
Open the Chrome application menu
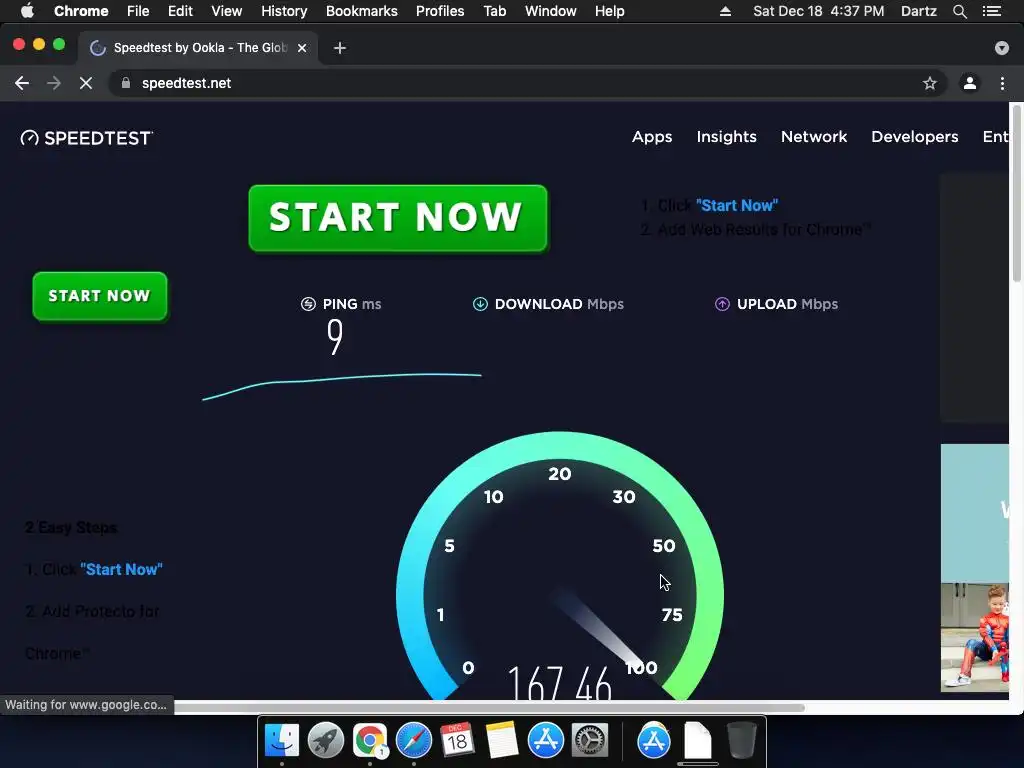[81, 11]
